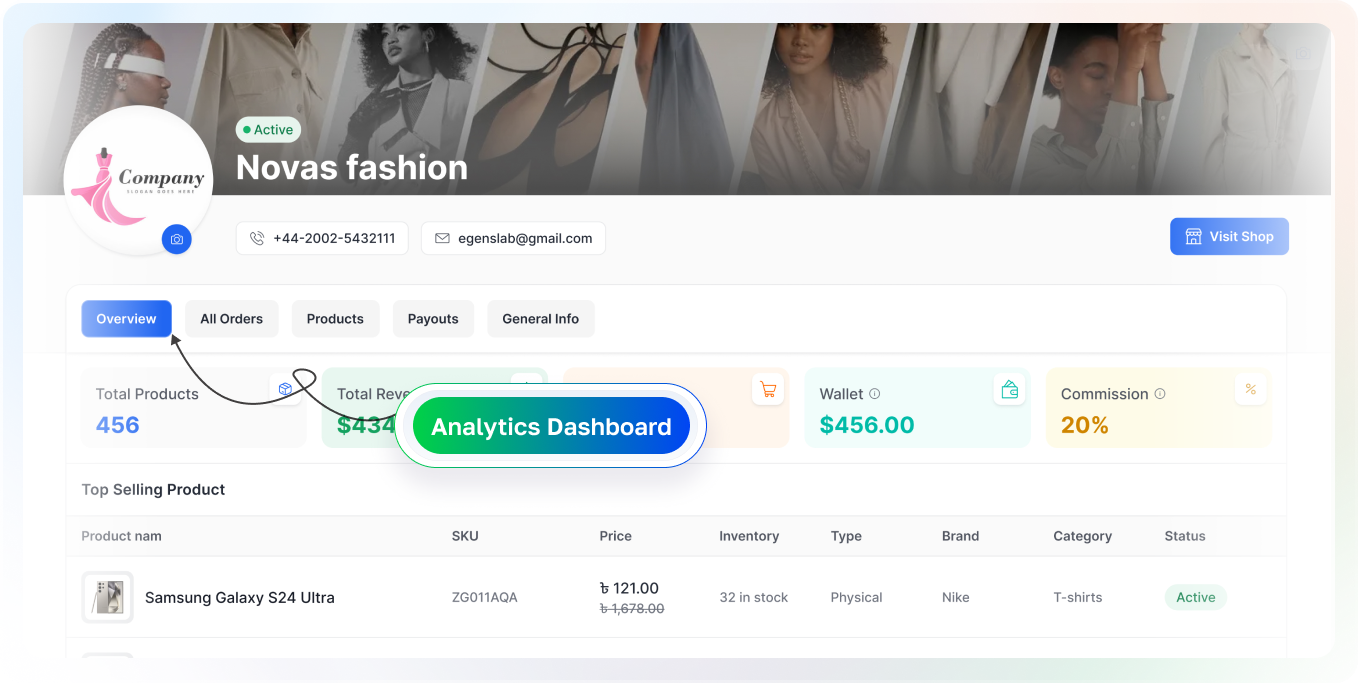This screenshot has width=1358, height=683.
Task: Click the cover photo camera icon
Action: pos(1303,54)
